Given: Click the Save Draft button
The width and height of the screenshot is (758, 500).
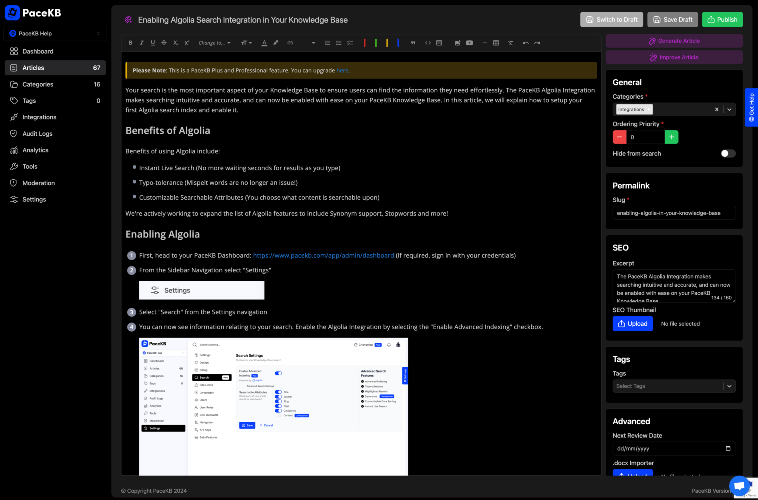Looking at the screenshot, I should pyautogui.click(x=672, y=19).
